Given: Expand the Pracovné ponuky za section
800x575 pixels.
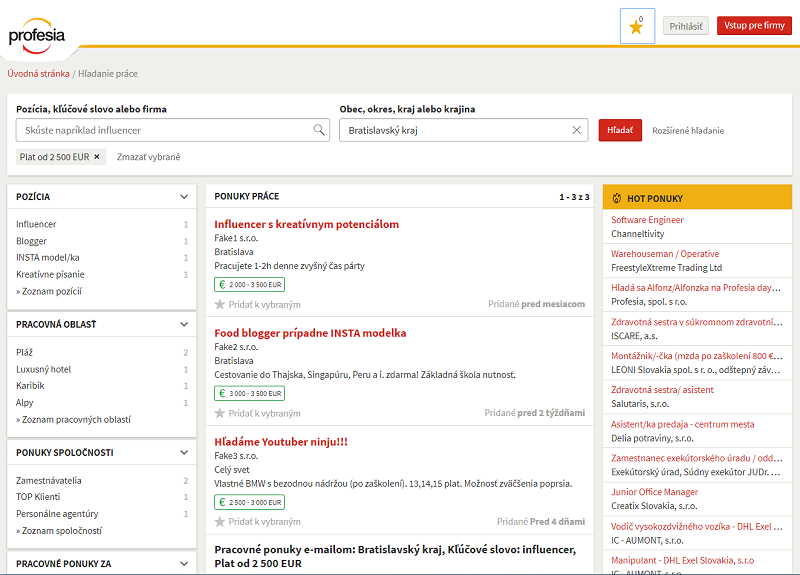Looking at the screenshot, I should [x=184, y=564].
